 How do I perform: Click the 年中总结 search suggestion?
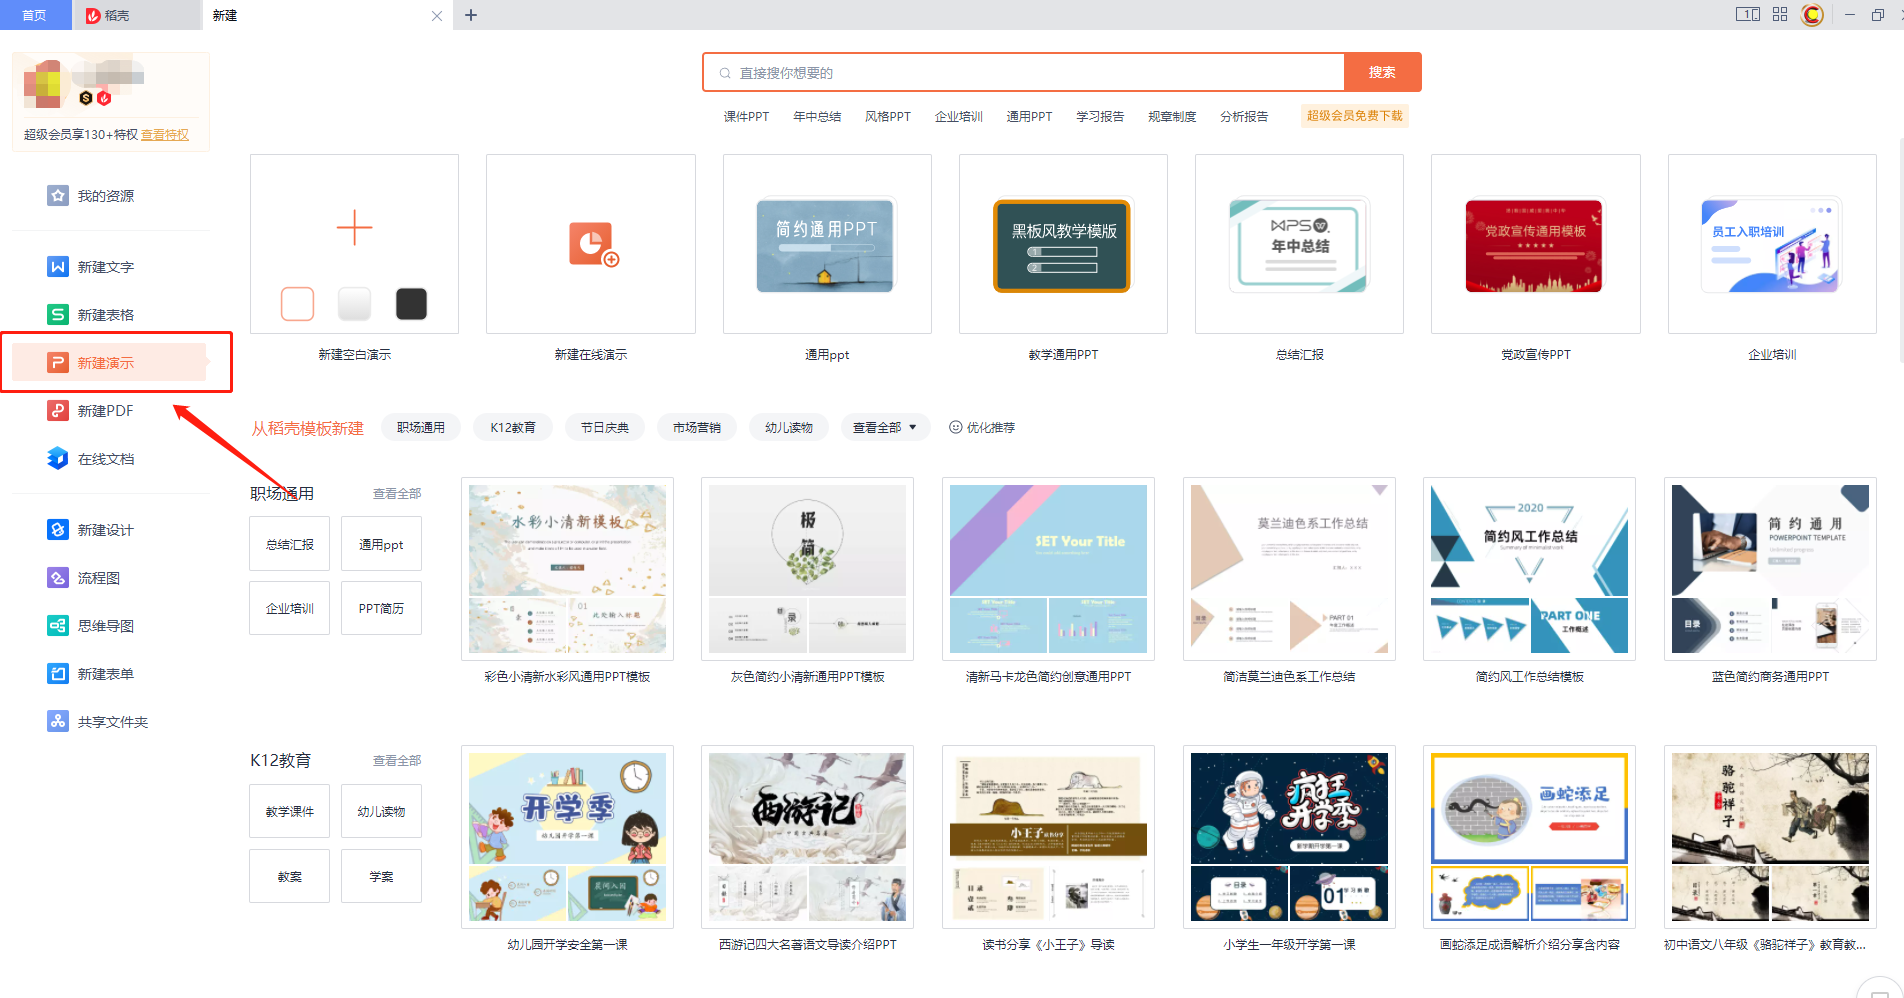pos(817,117)
